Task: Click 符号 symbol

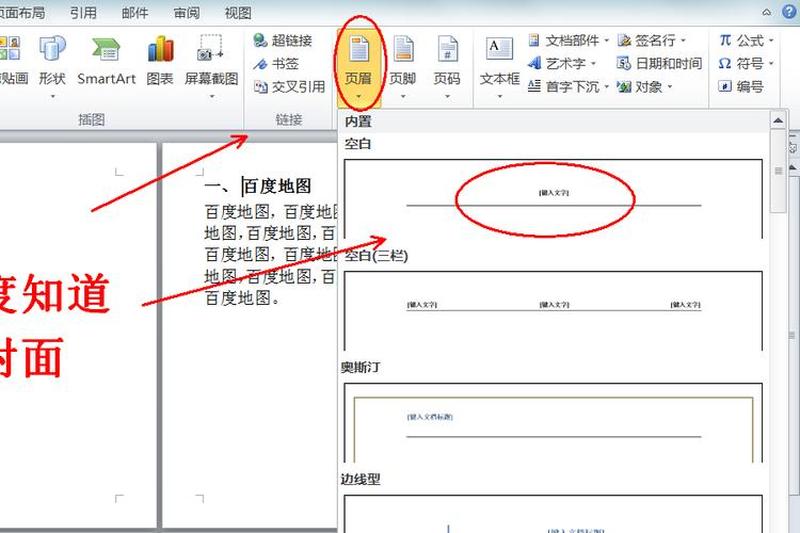Action: 741,64
